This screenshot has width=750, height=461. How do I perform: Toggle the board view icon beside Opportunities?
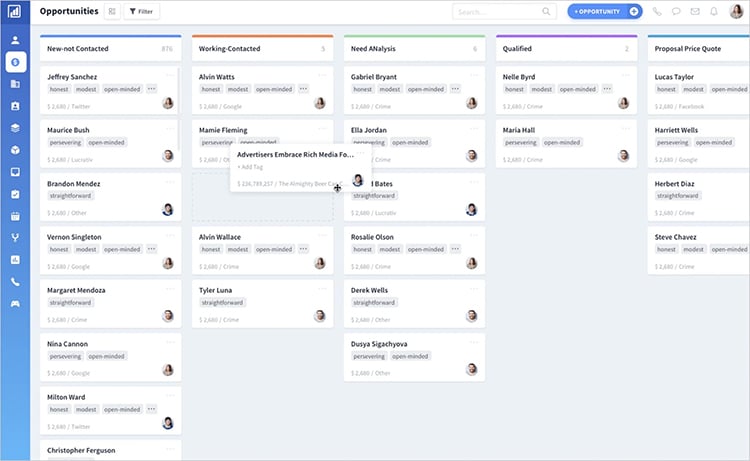[111, 12]
